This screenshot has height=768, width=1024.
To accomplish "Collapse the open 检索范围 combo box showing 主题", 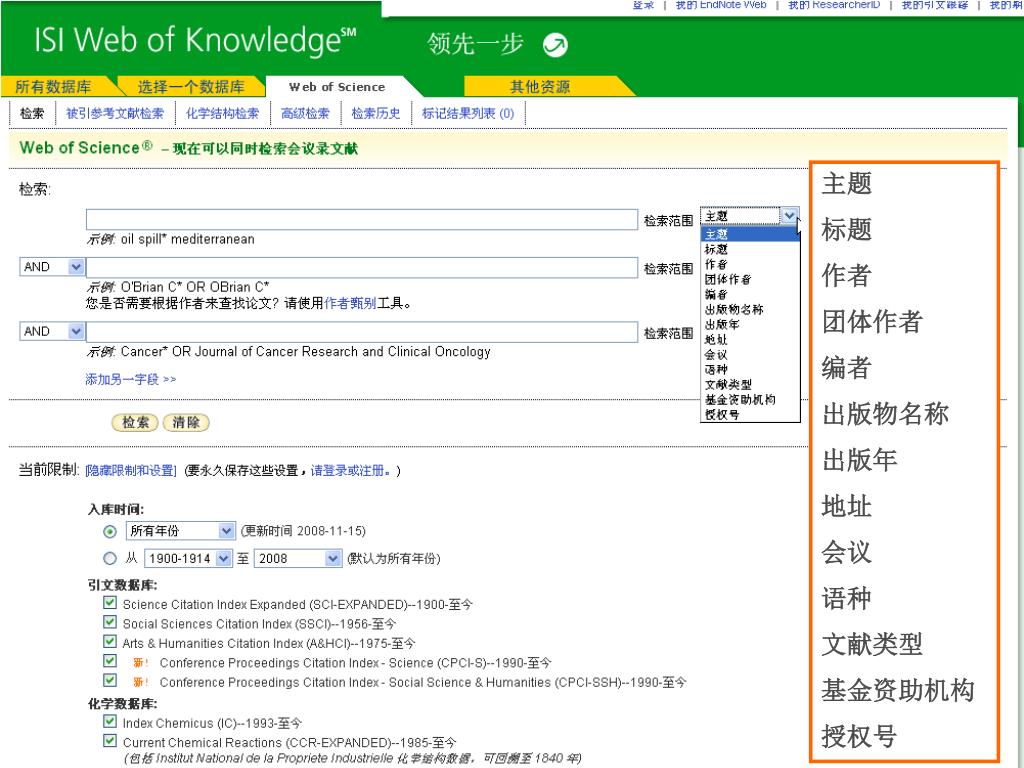I will tap(789, 216).
